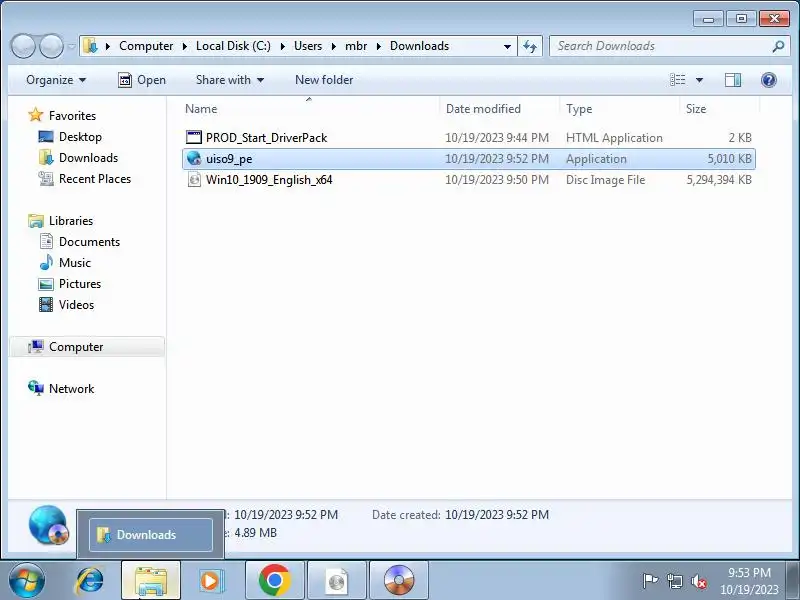The width and height of the screenshot is (800, 600).
Task: Open the view options dropdown arrow
Action: tap(699, 80)
